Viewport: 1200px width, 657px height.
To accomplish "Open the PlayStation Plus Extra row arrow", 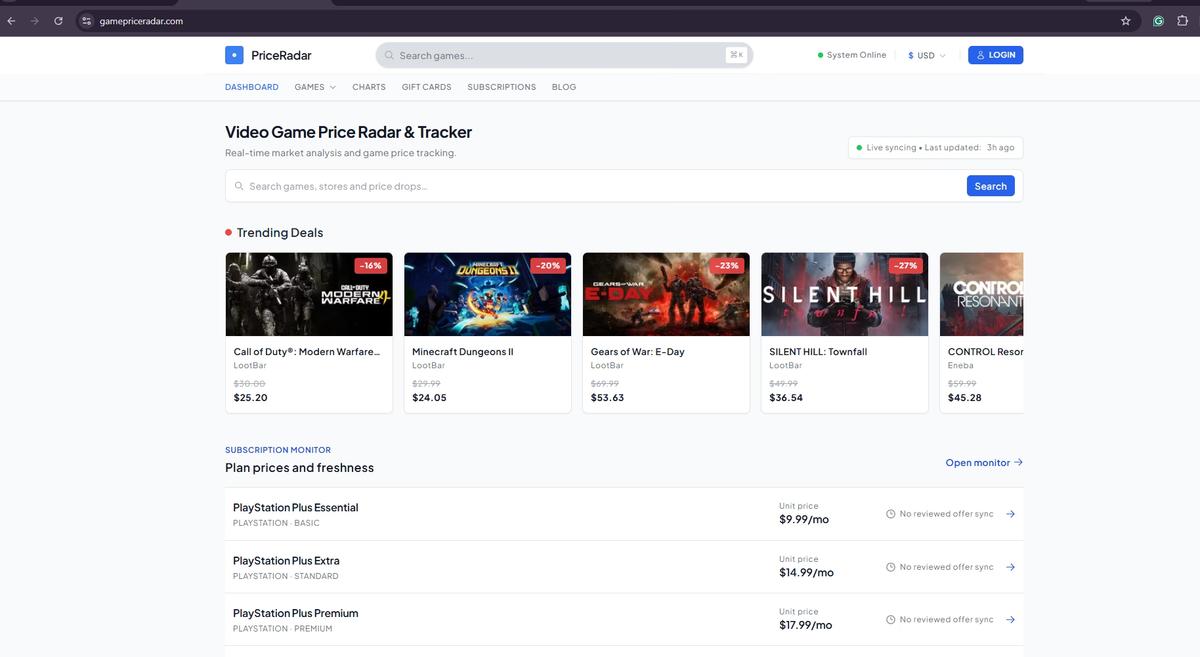I will point(1010,567).
